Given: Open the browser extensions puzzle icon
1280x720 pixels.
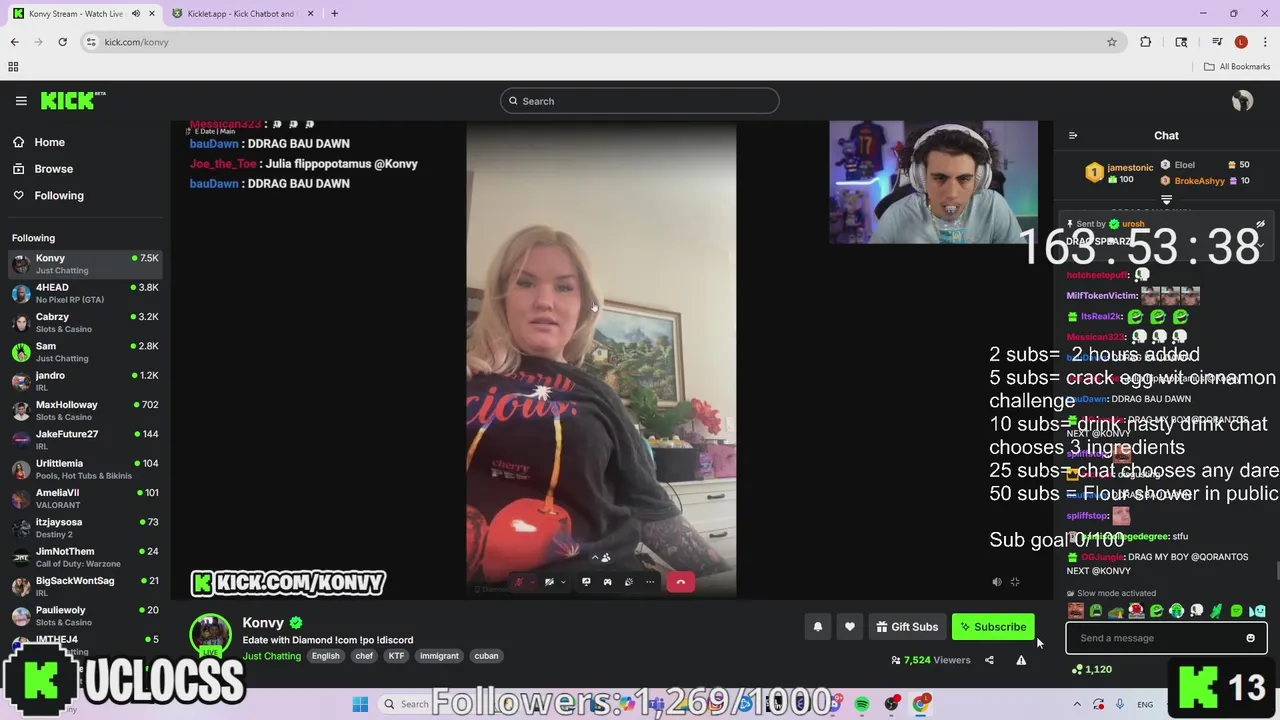Looking at the screenshot, I should coord(1146,42).
